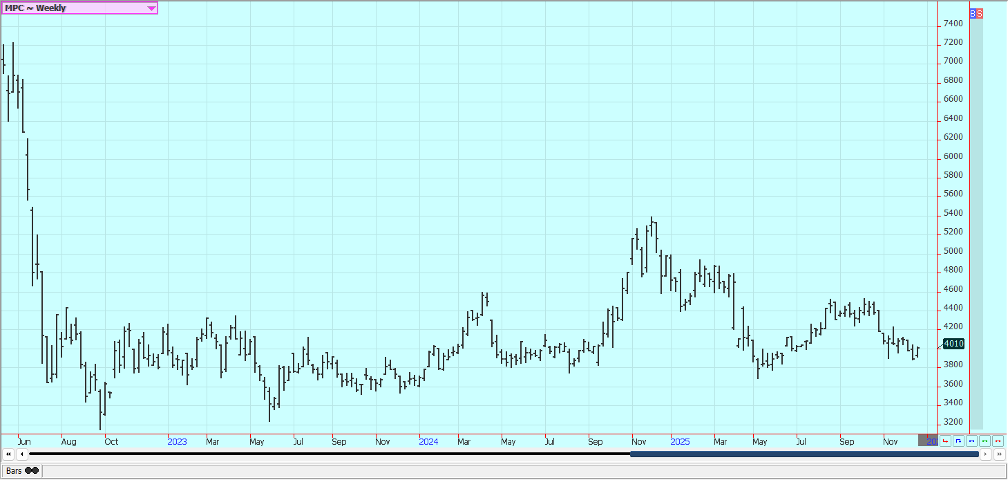Screen dimensions: 1008x480
Task: Jump to chart end with double-right arrow
Action: [x=999, y=454]
